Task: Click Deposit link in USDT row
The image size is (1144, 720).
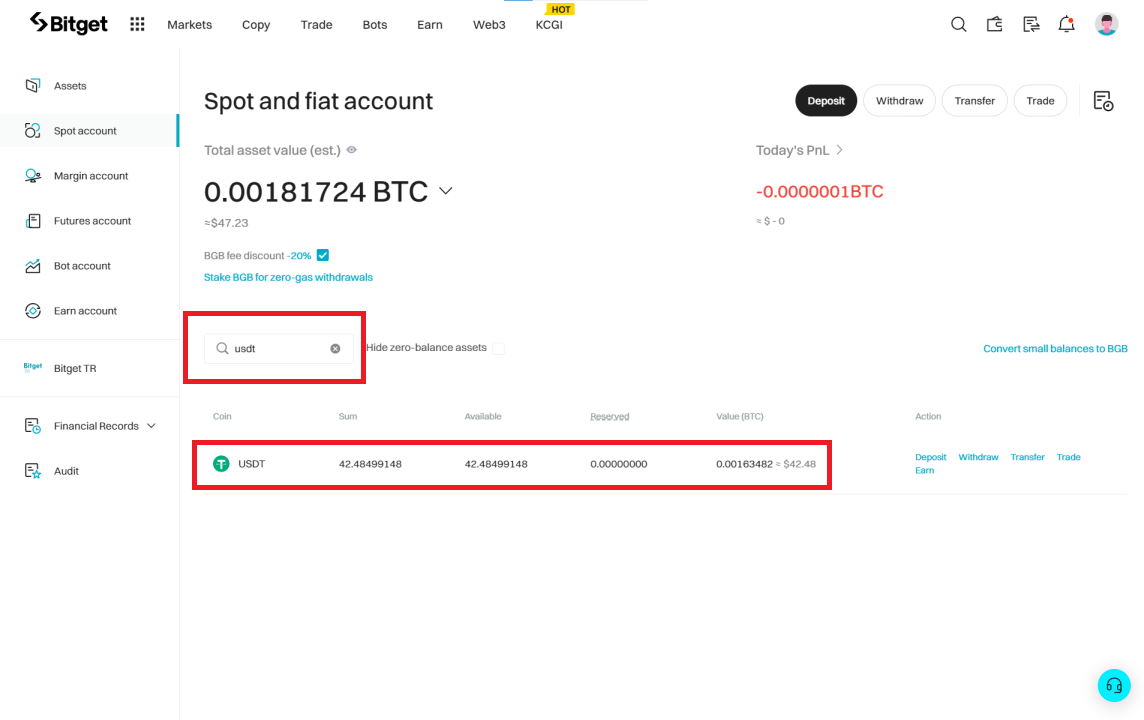Action: click(x=930, y=457)
